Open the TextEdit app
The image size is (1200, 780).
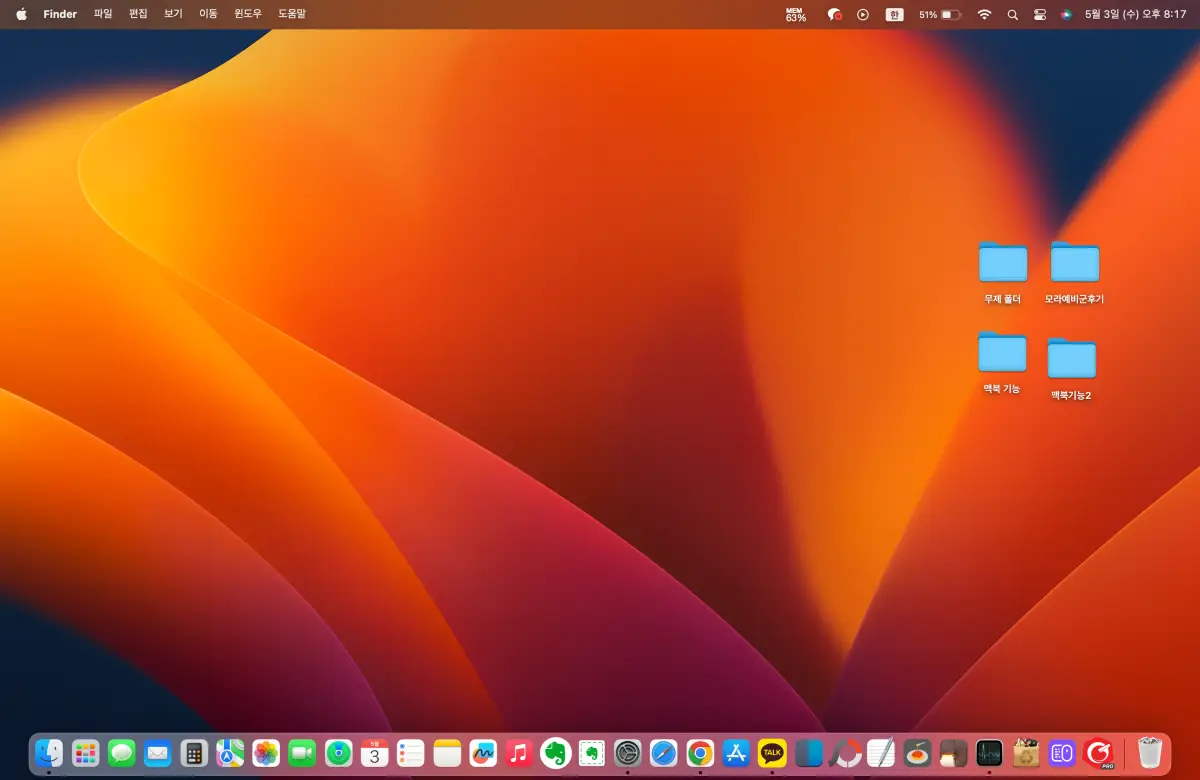click(881, 753)
